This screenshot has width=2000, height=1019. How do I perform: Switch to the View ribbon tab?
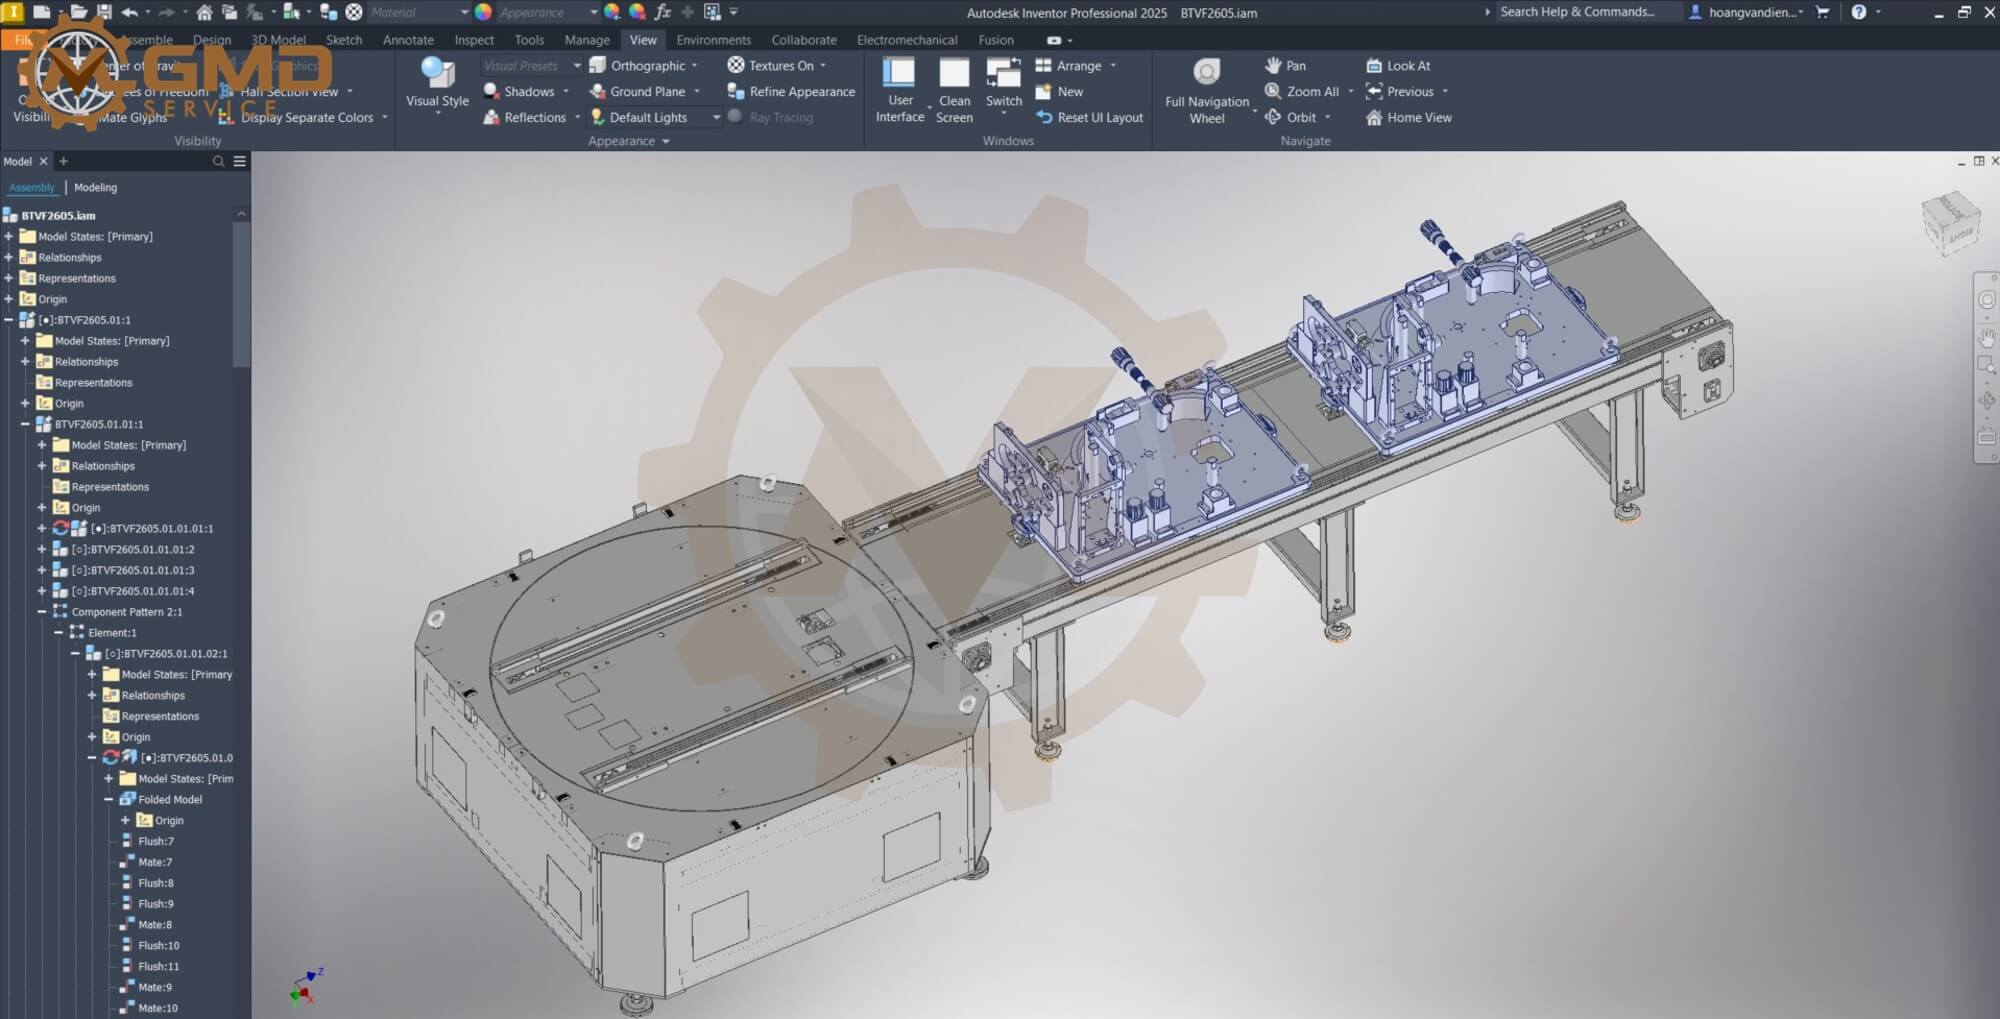643,40
